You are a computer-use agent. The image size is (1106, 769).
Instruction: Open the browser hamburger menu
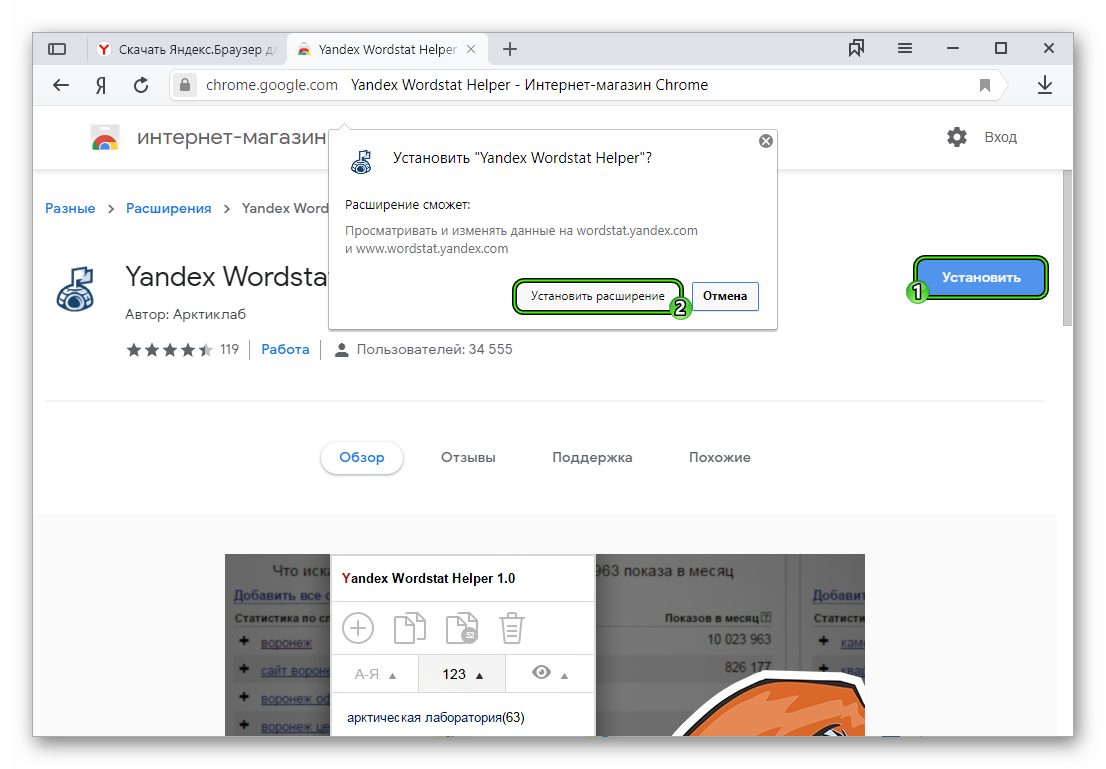click(904, 48)
